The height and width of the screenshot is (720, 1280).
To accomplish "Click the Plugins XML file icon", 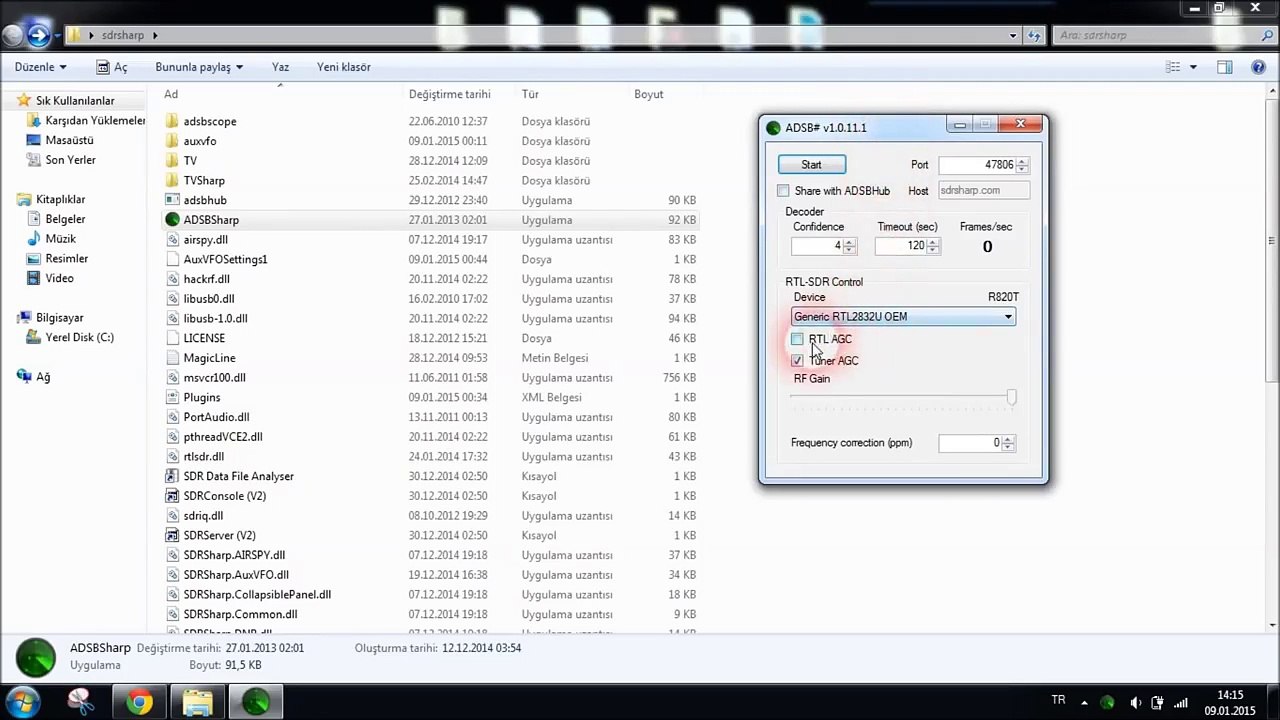I will click(x=172, y=397).
